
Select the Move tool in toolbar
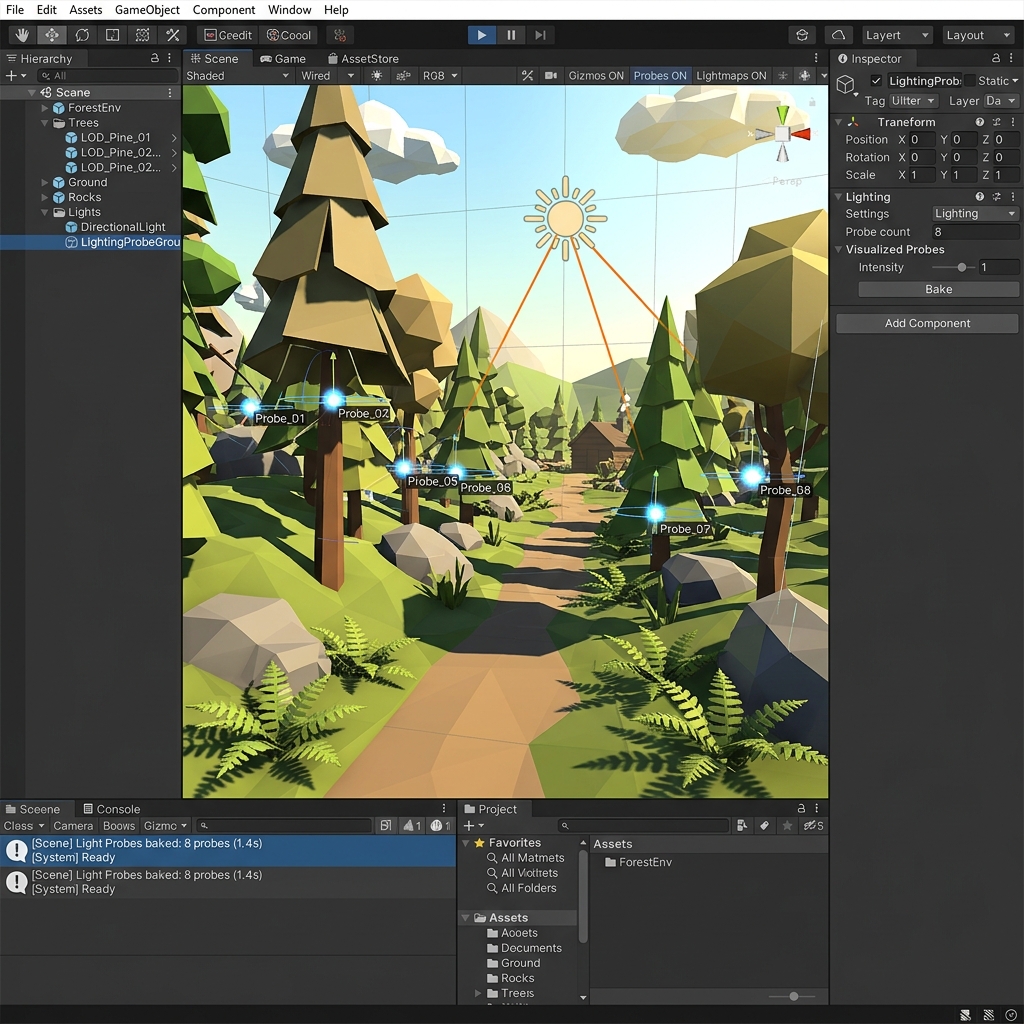pyautogui.click(x=52, y=35)
